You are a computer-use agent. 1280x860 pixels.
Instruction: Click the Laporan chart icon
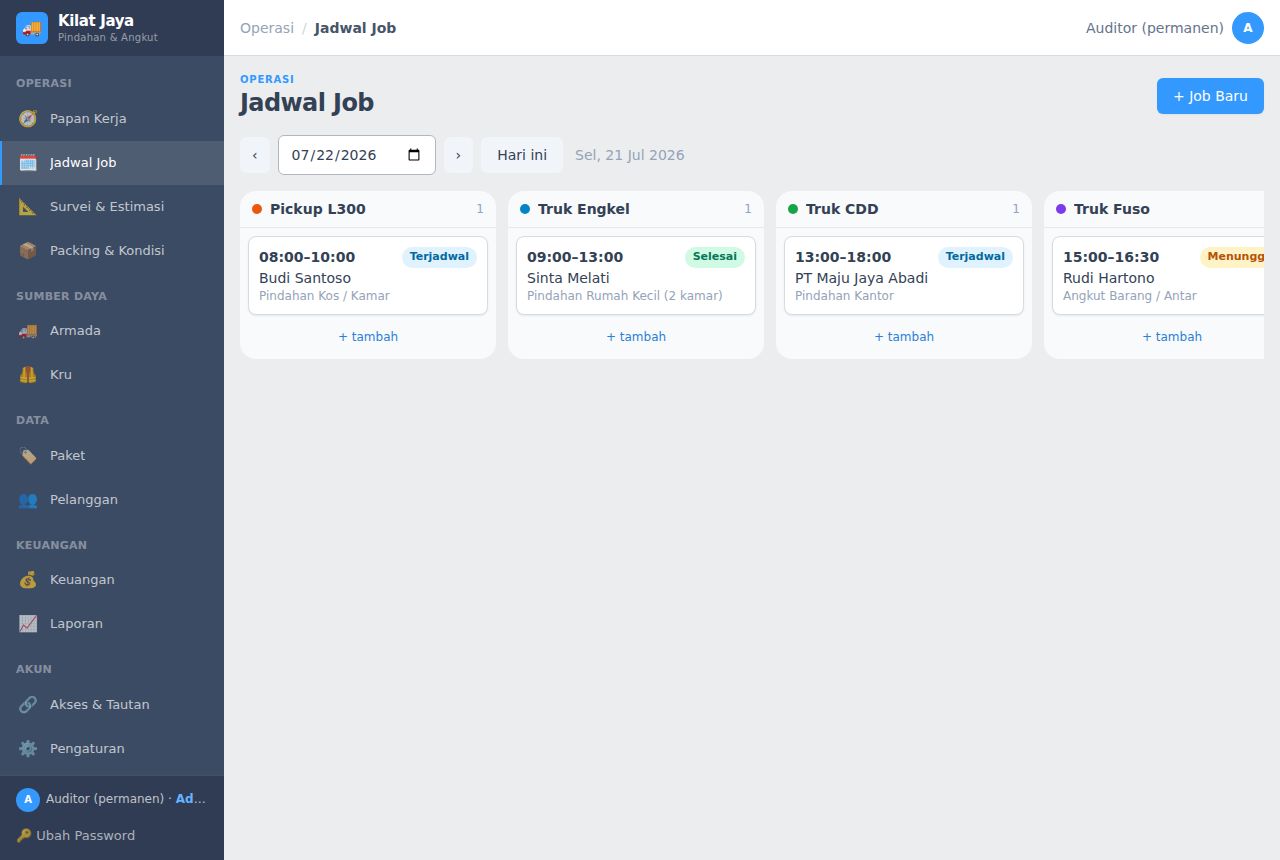click(28, 624)
